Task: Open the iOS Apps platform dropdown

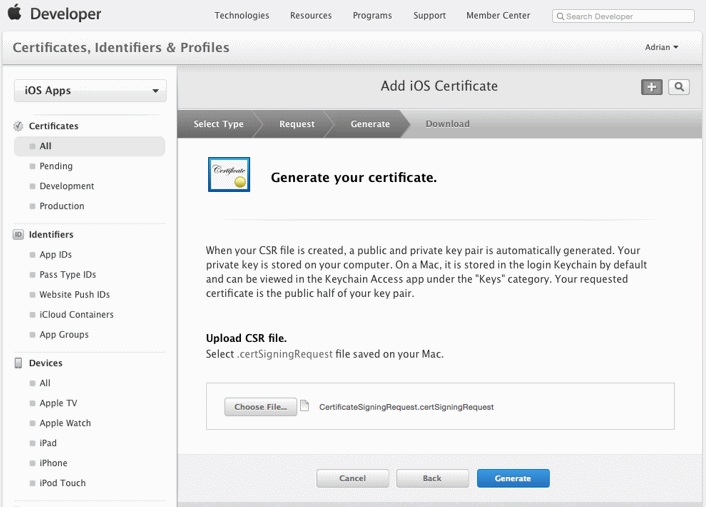Action: [x=90, y=91]
